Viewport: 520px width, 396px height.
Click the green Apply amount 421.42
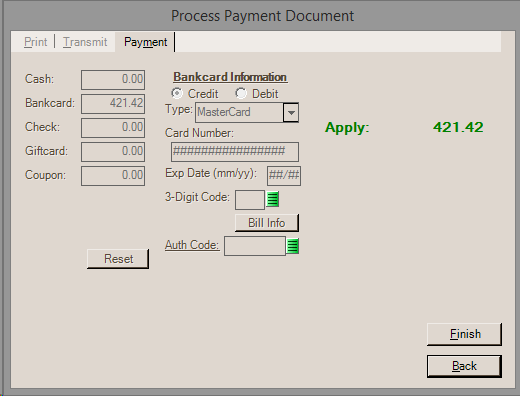(x=458, y=127)
